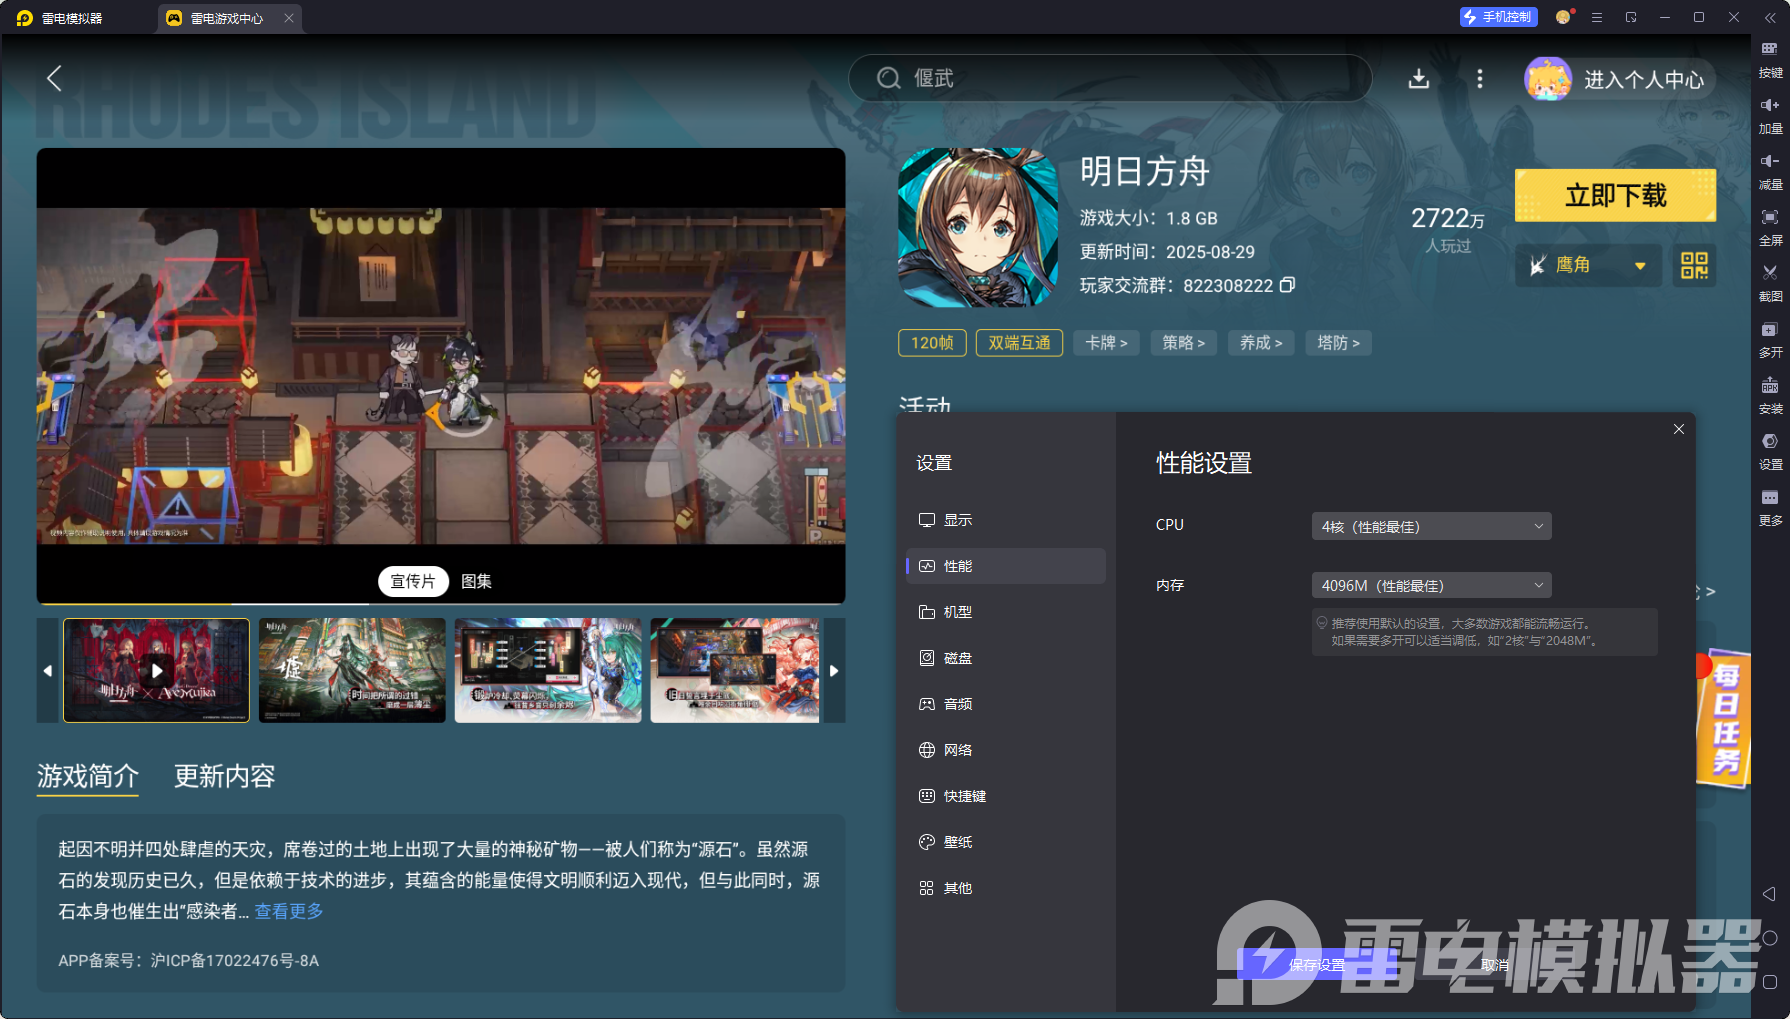Click the user avatar icon in title bar
This screenshot has width=1790, height=1019.
click(x=1564, y=17)
